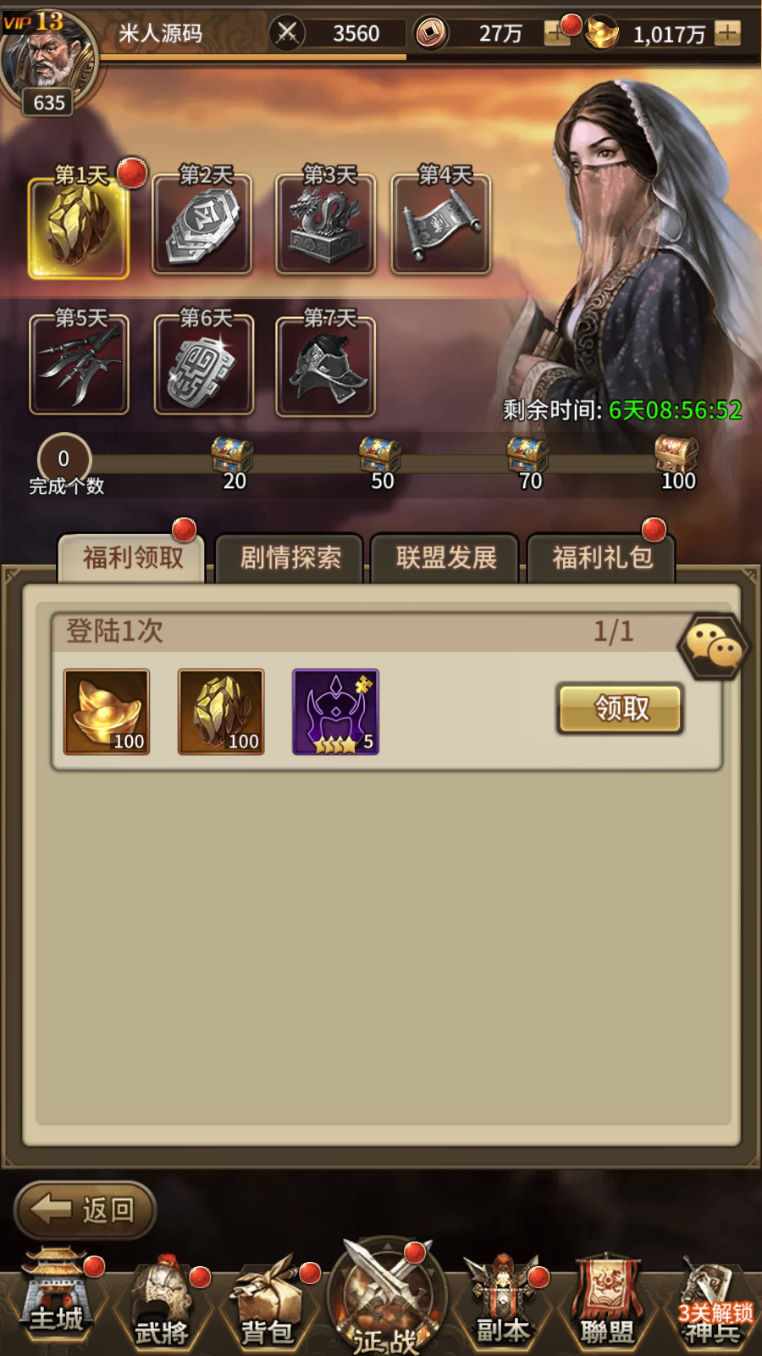
Task: Open the 武將 generals icon
Action: click(163, 1301)
